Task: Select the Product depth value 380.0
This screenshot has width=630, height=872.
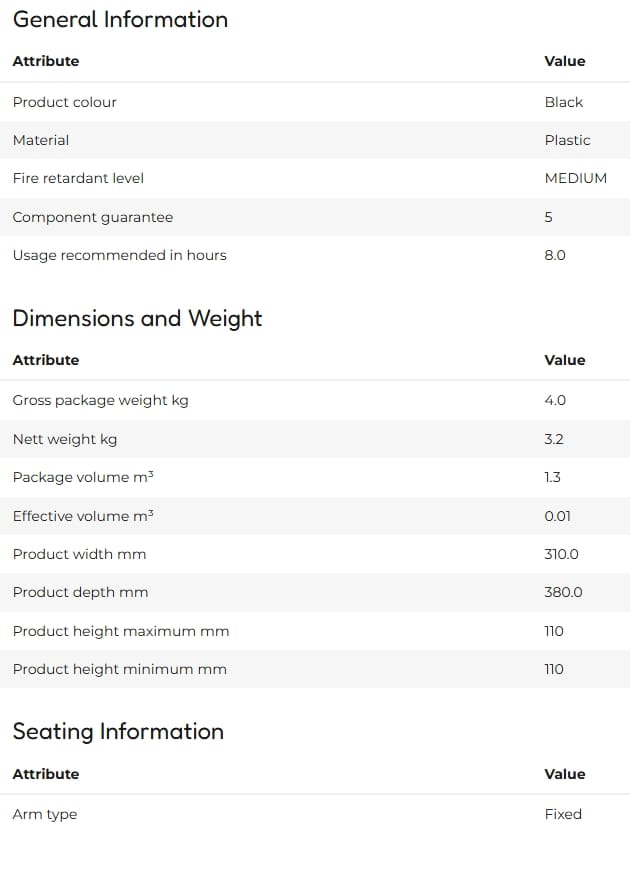Action: [563, 592]
